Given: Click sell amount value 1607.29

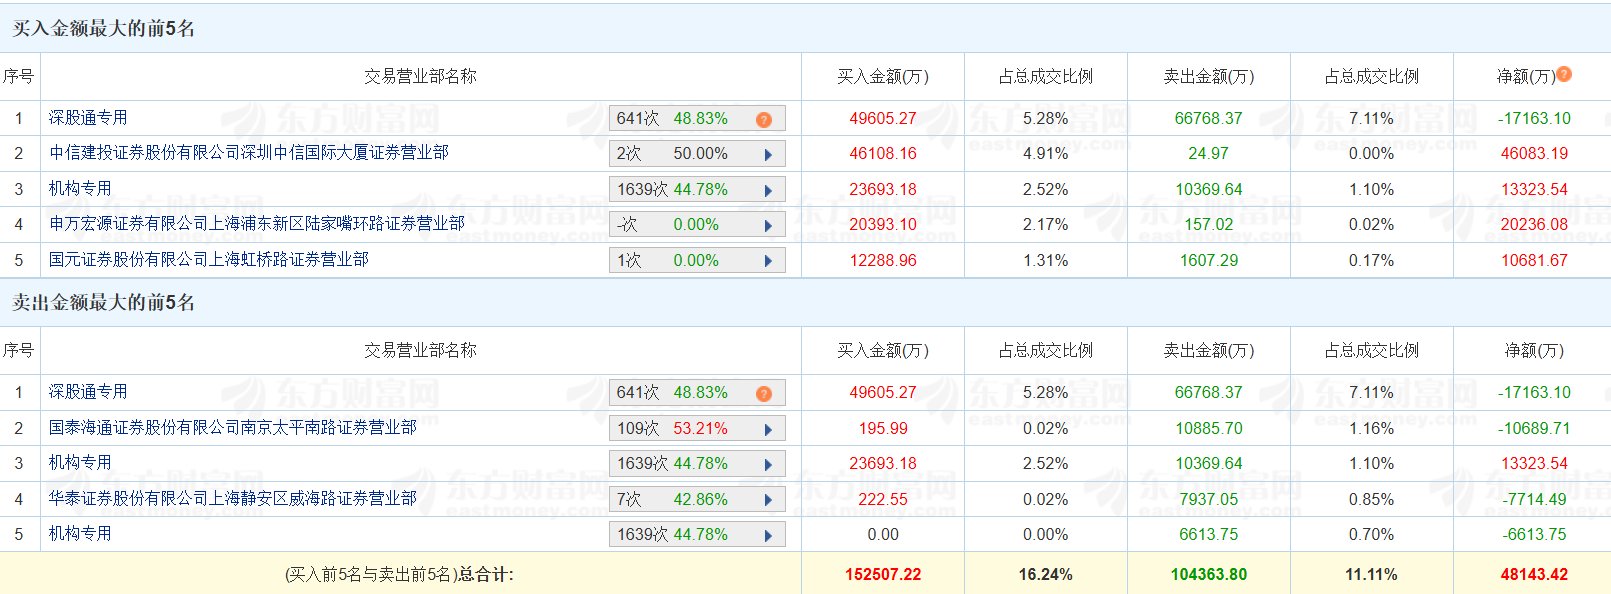Looking at the screenshot, I should [1209, 261].
